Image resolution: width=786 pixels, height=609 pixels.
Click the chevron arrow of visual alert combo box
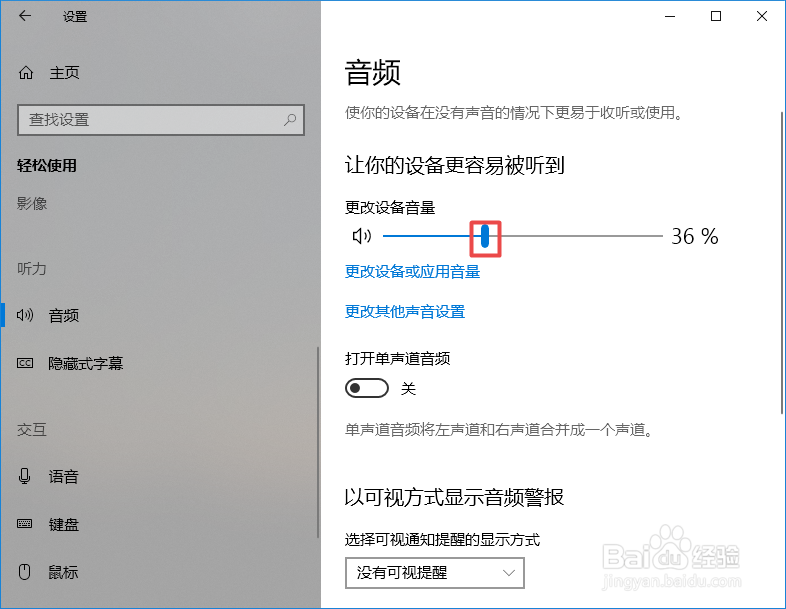pos(509,572)
